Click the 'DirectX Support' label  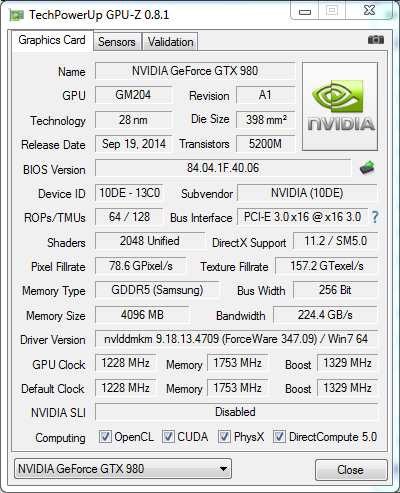pos(249,243)
